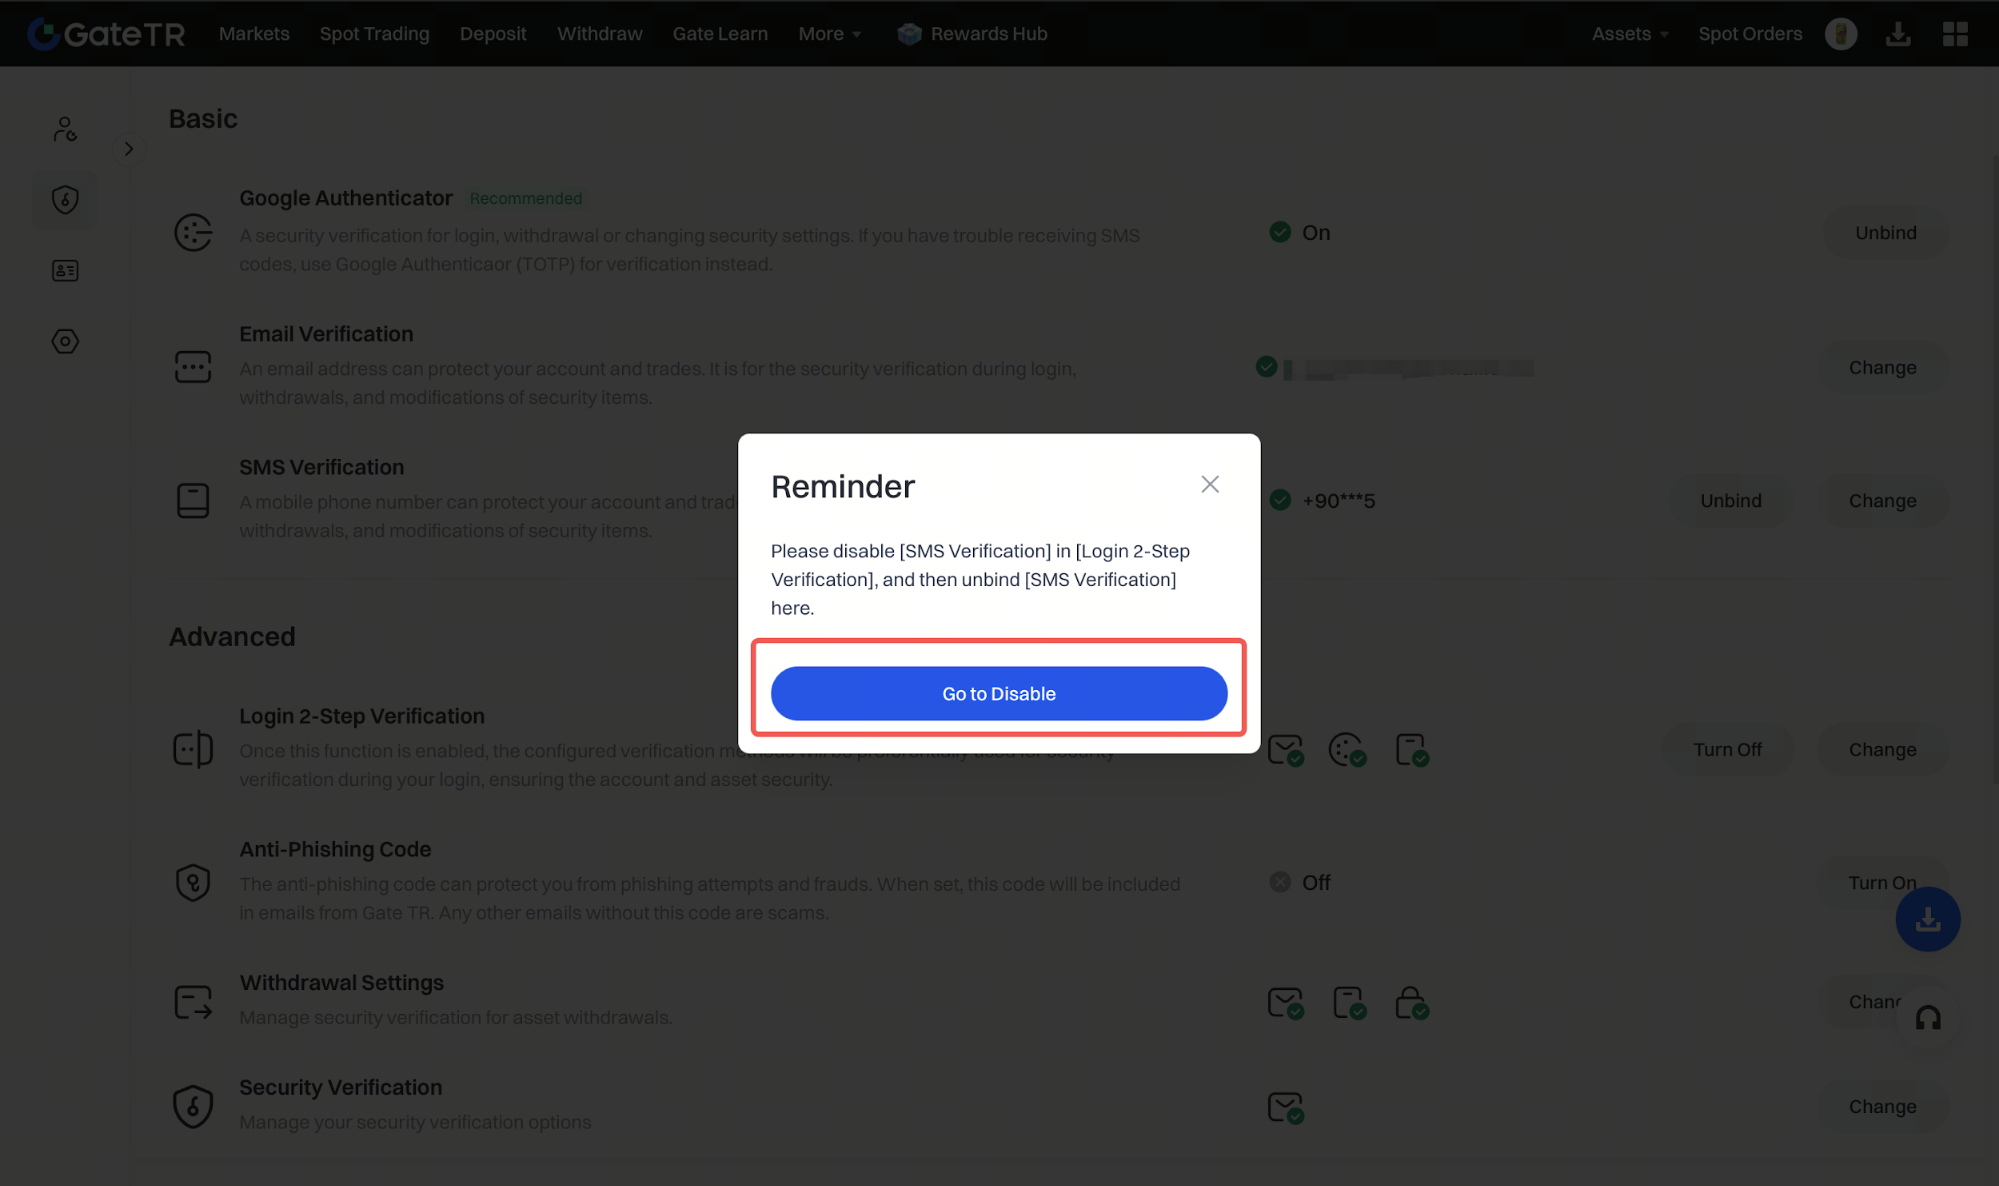Click the GateTR logo

106,34
